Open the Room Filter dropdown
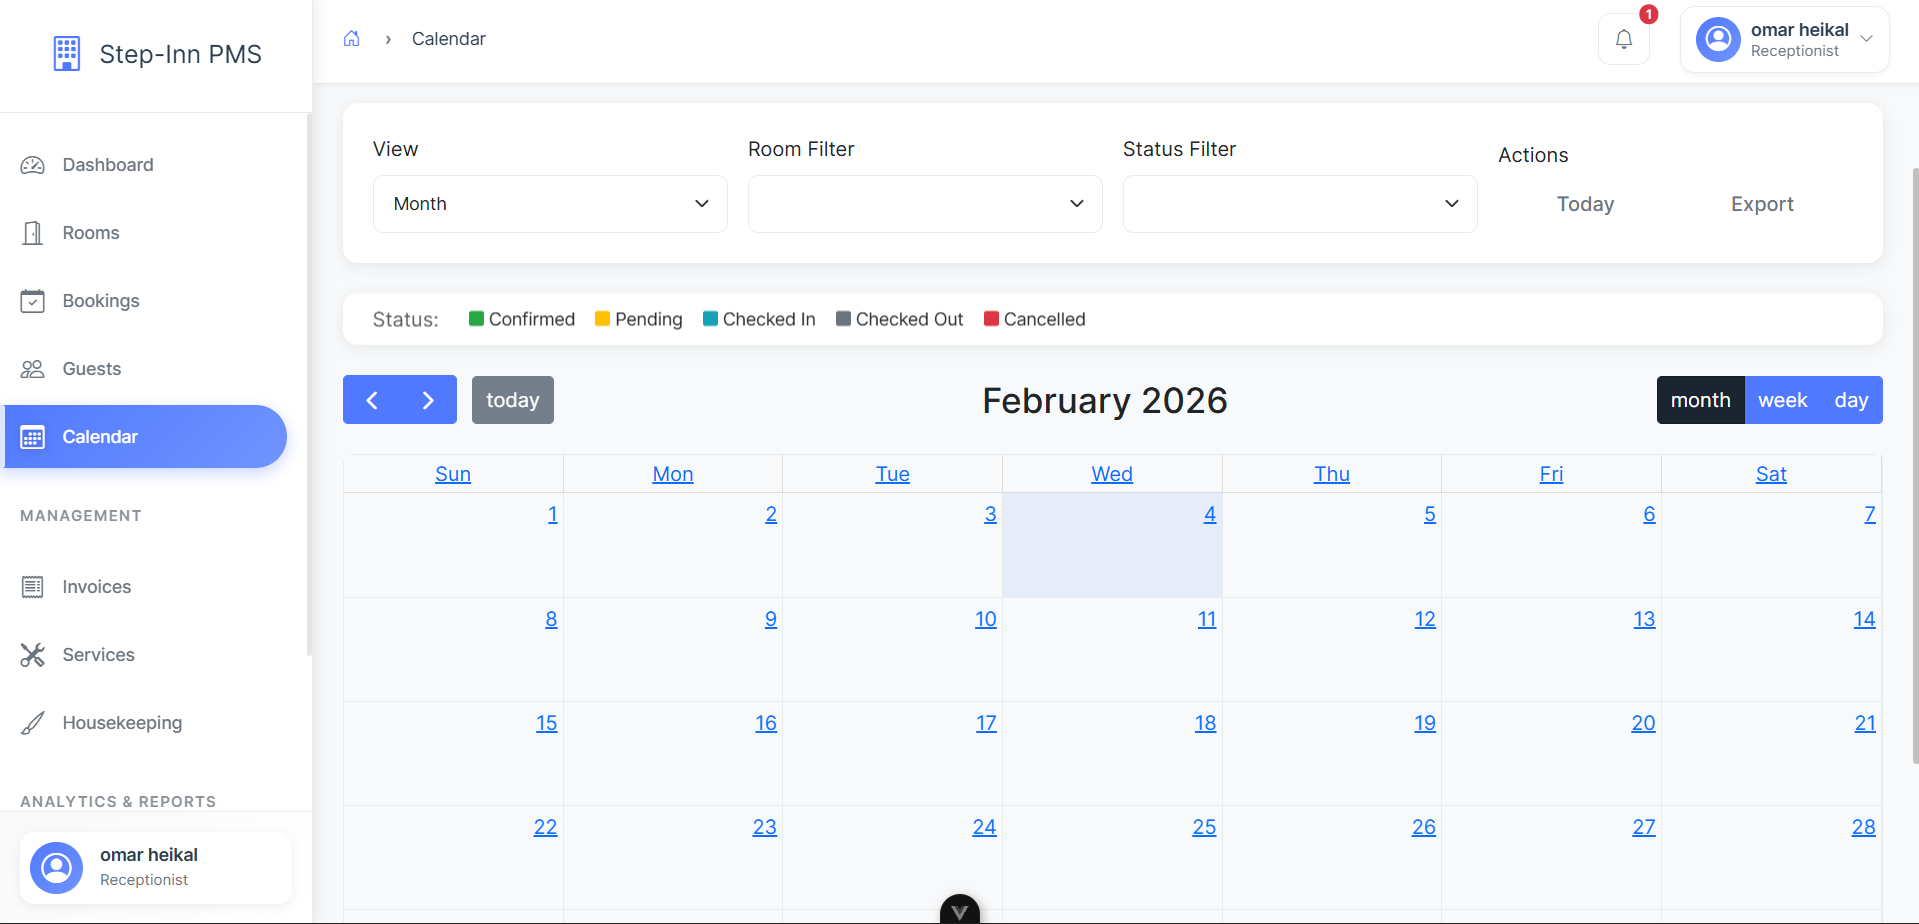The height and width of the screenshot is (924, 1919). (925, 204)
